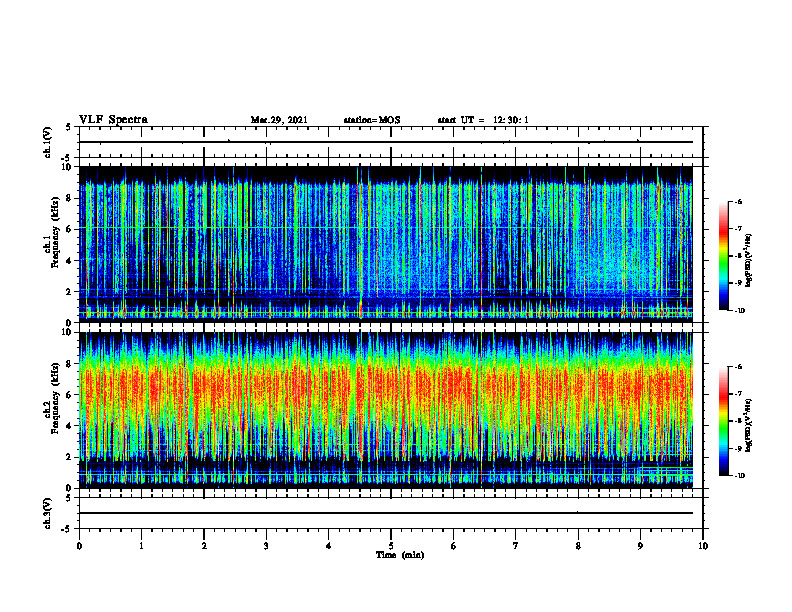Click the time axis tick label "6"
Screen dimensions: 792x612
coord(454,546)
